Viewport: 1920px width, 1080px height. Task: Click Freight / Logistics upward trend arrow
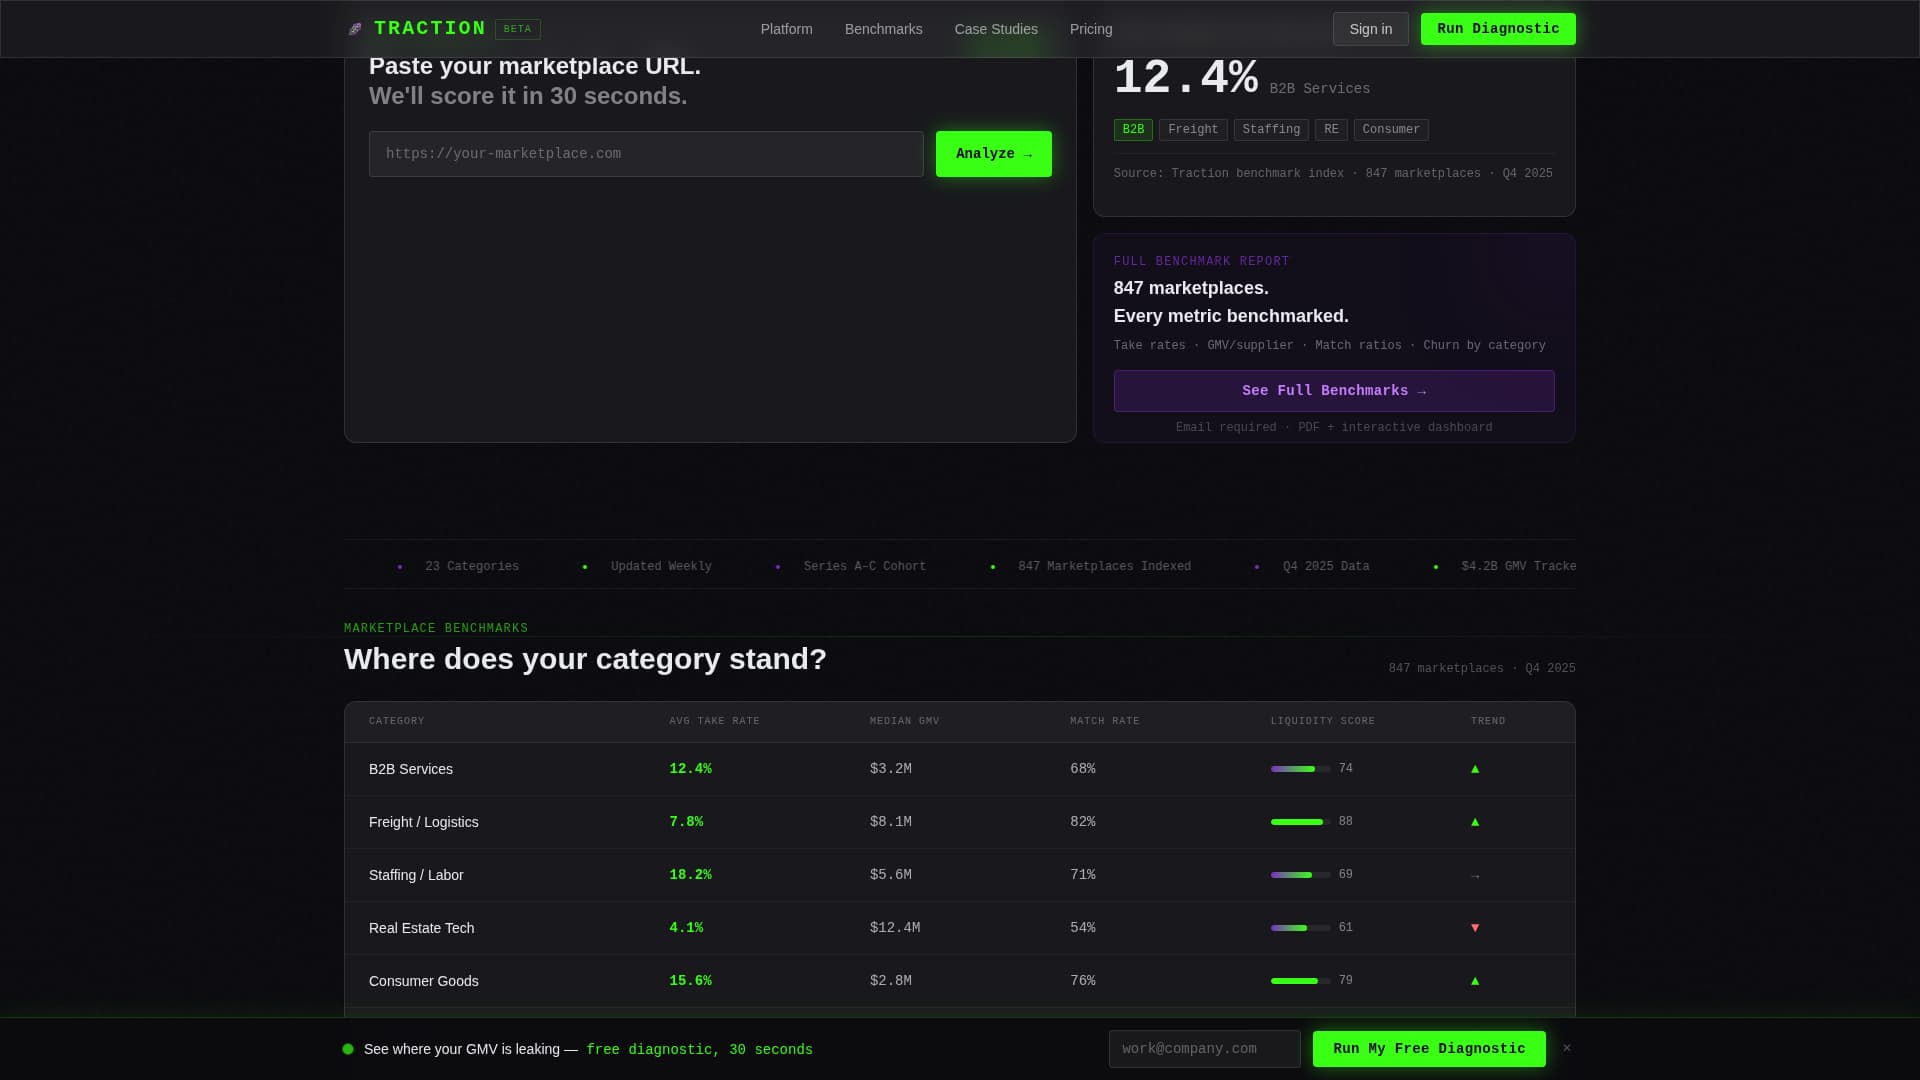pyautogui.click(x=1475, y=822)
